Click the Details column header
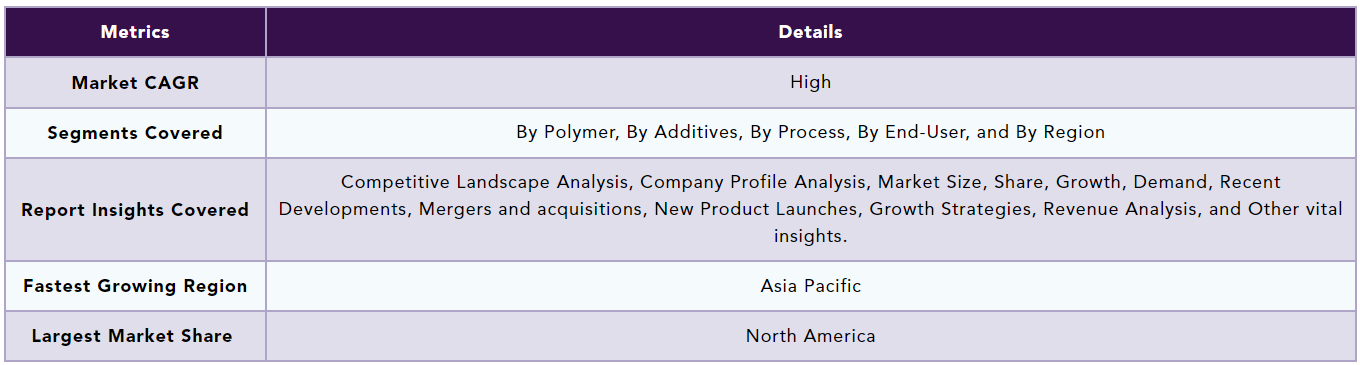This screenshot has width=1360, height=365. tap(810, 32)
